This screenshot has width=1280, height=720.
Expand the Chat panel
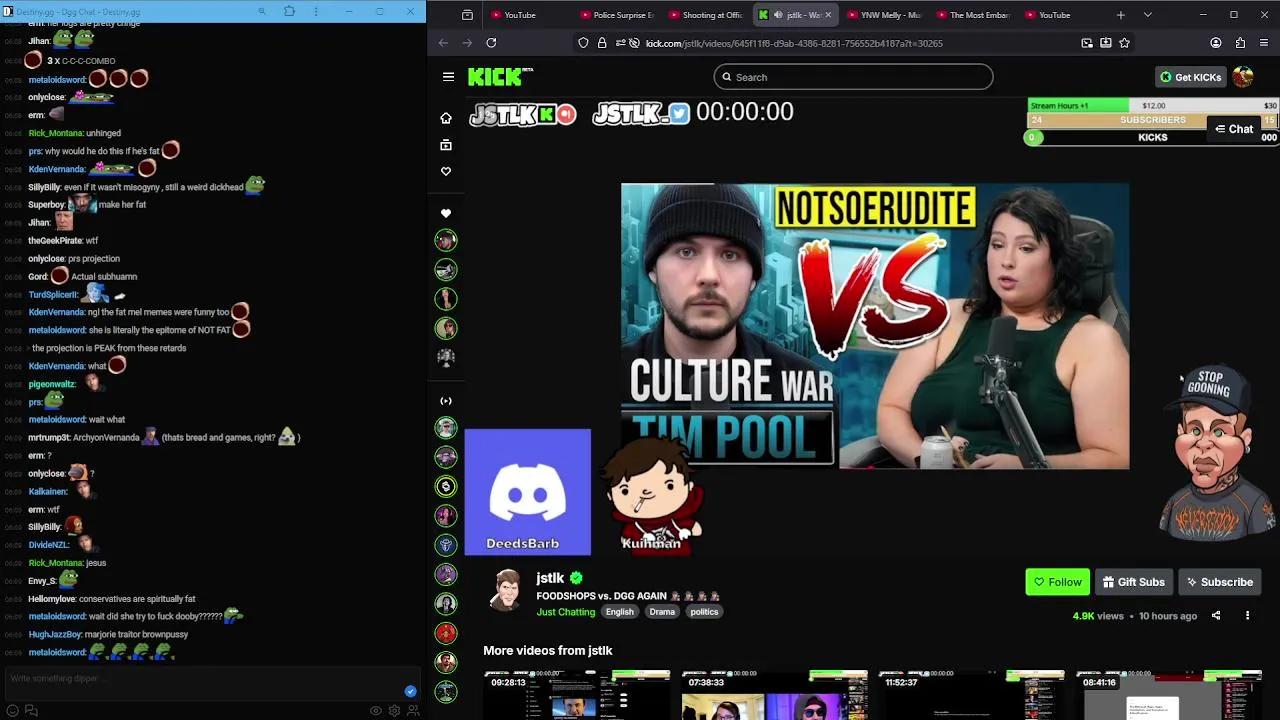1233,129
